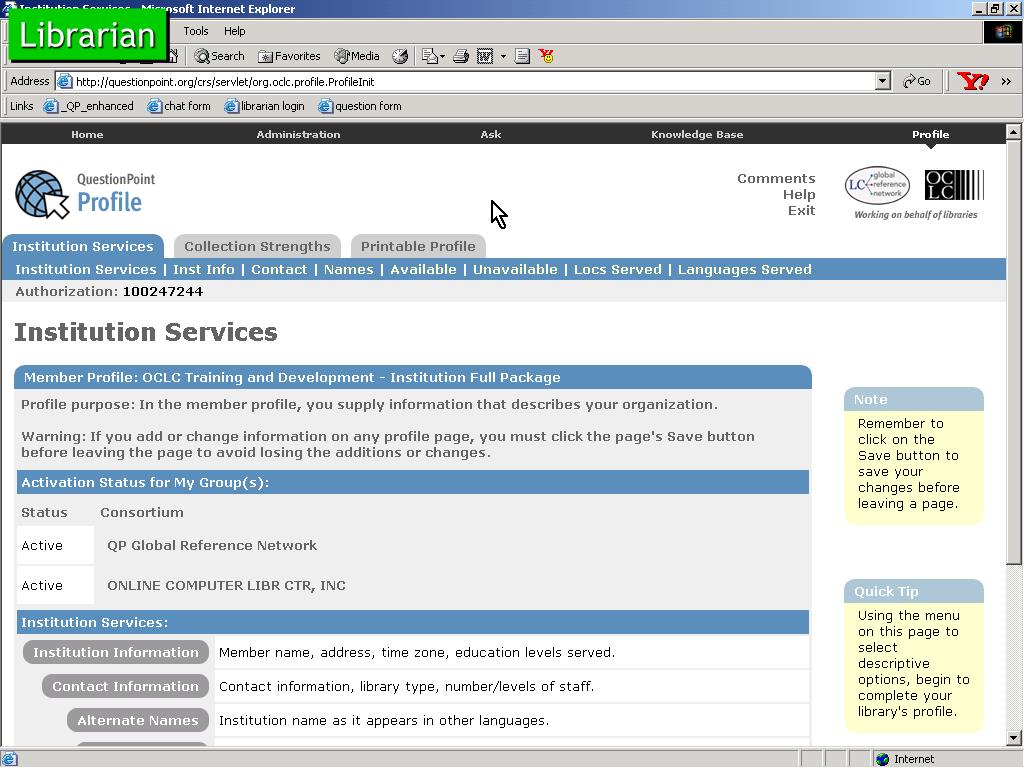Click the QuestionPoint globe logo
Image resolution: width=1024 pixels, height=768 pixels.
(x=42, y=194)
